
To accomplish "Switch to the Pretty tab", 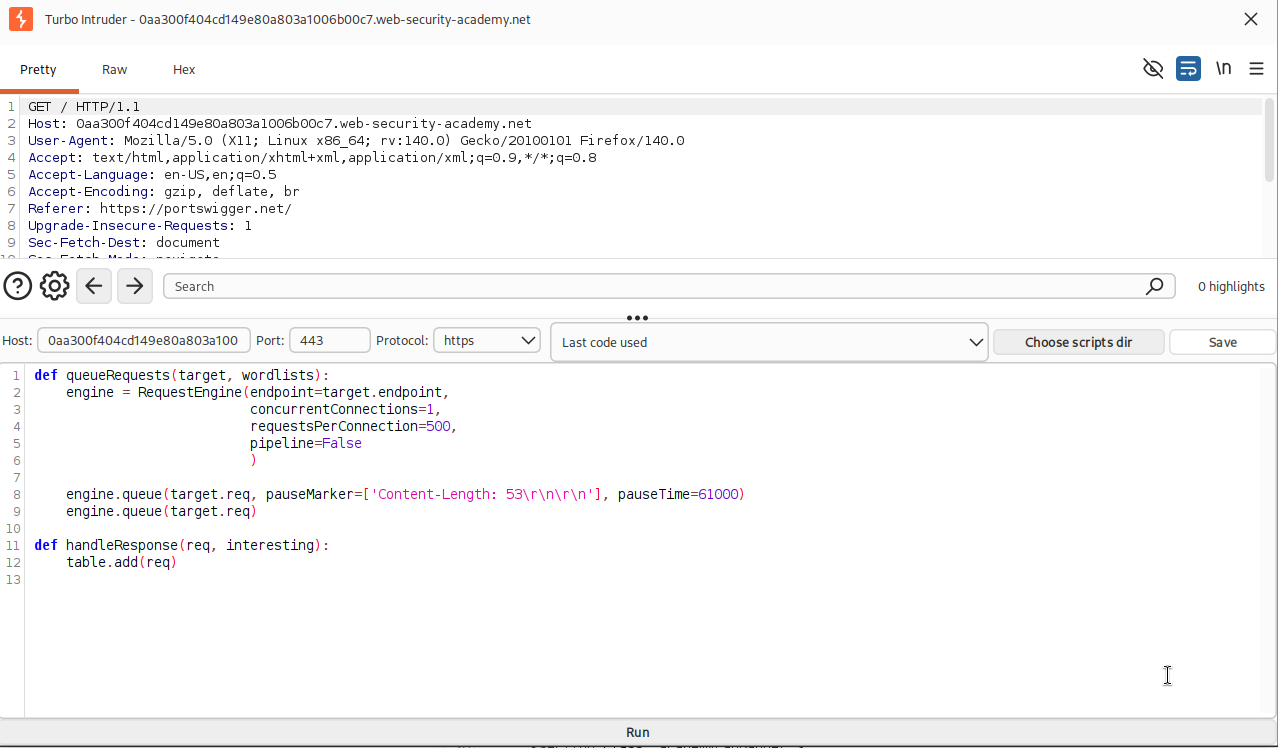I will tap(38, 70).
